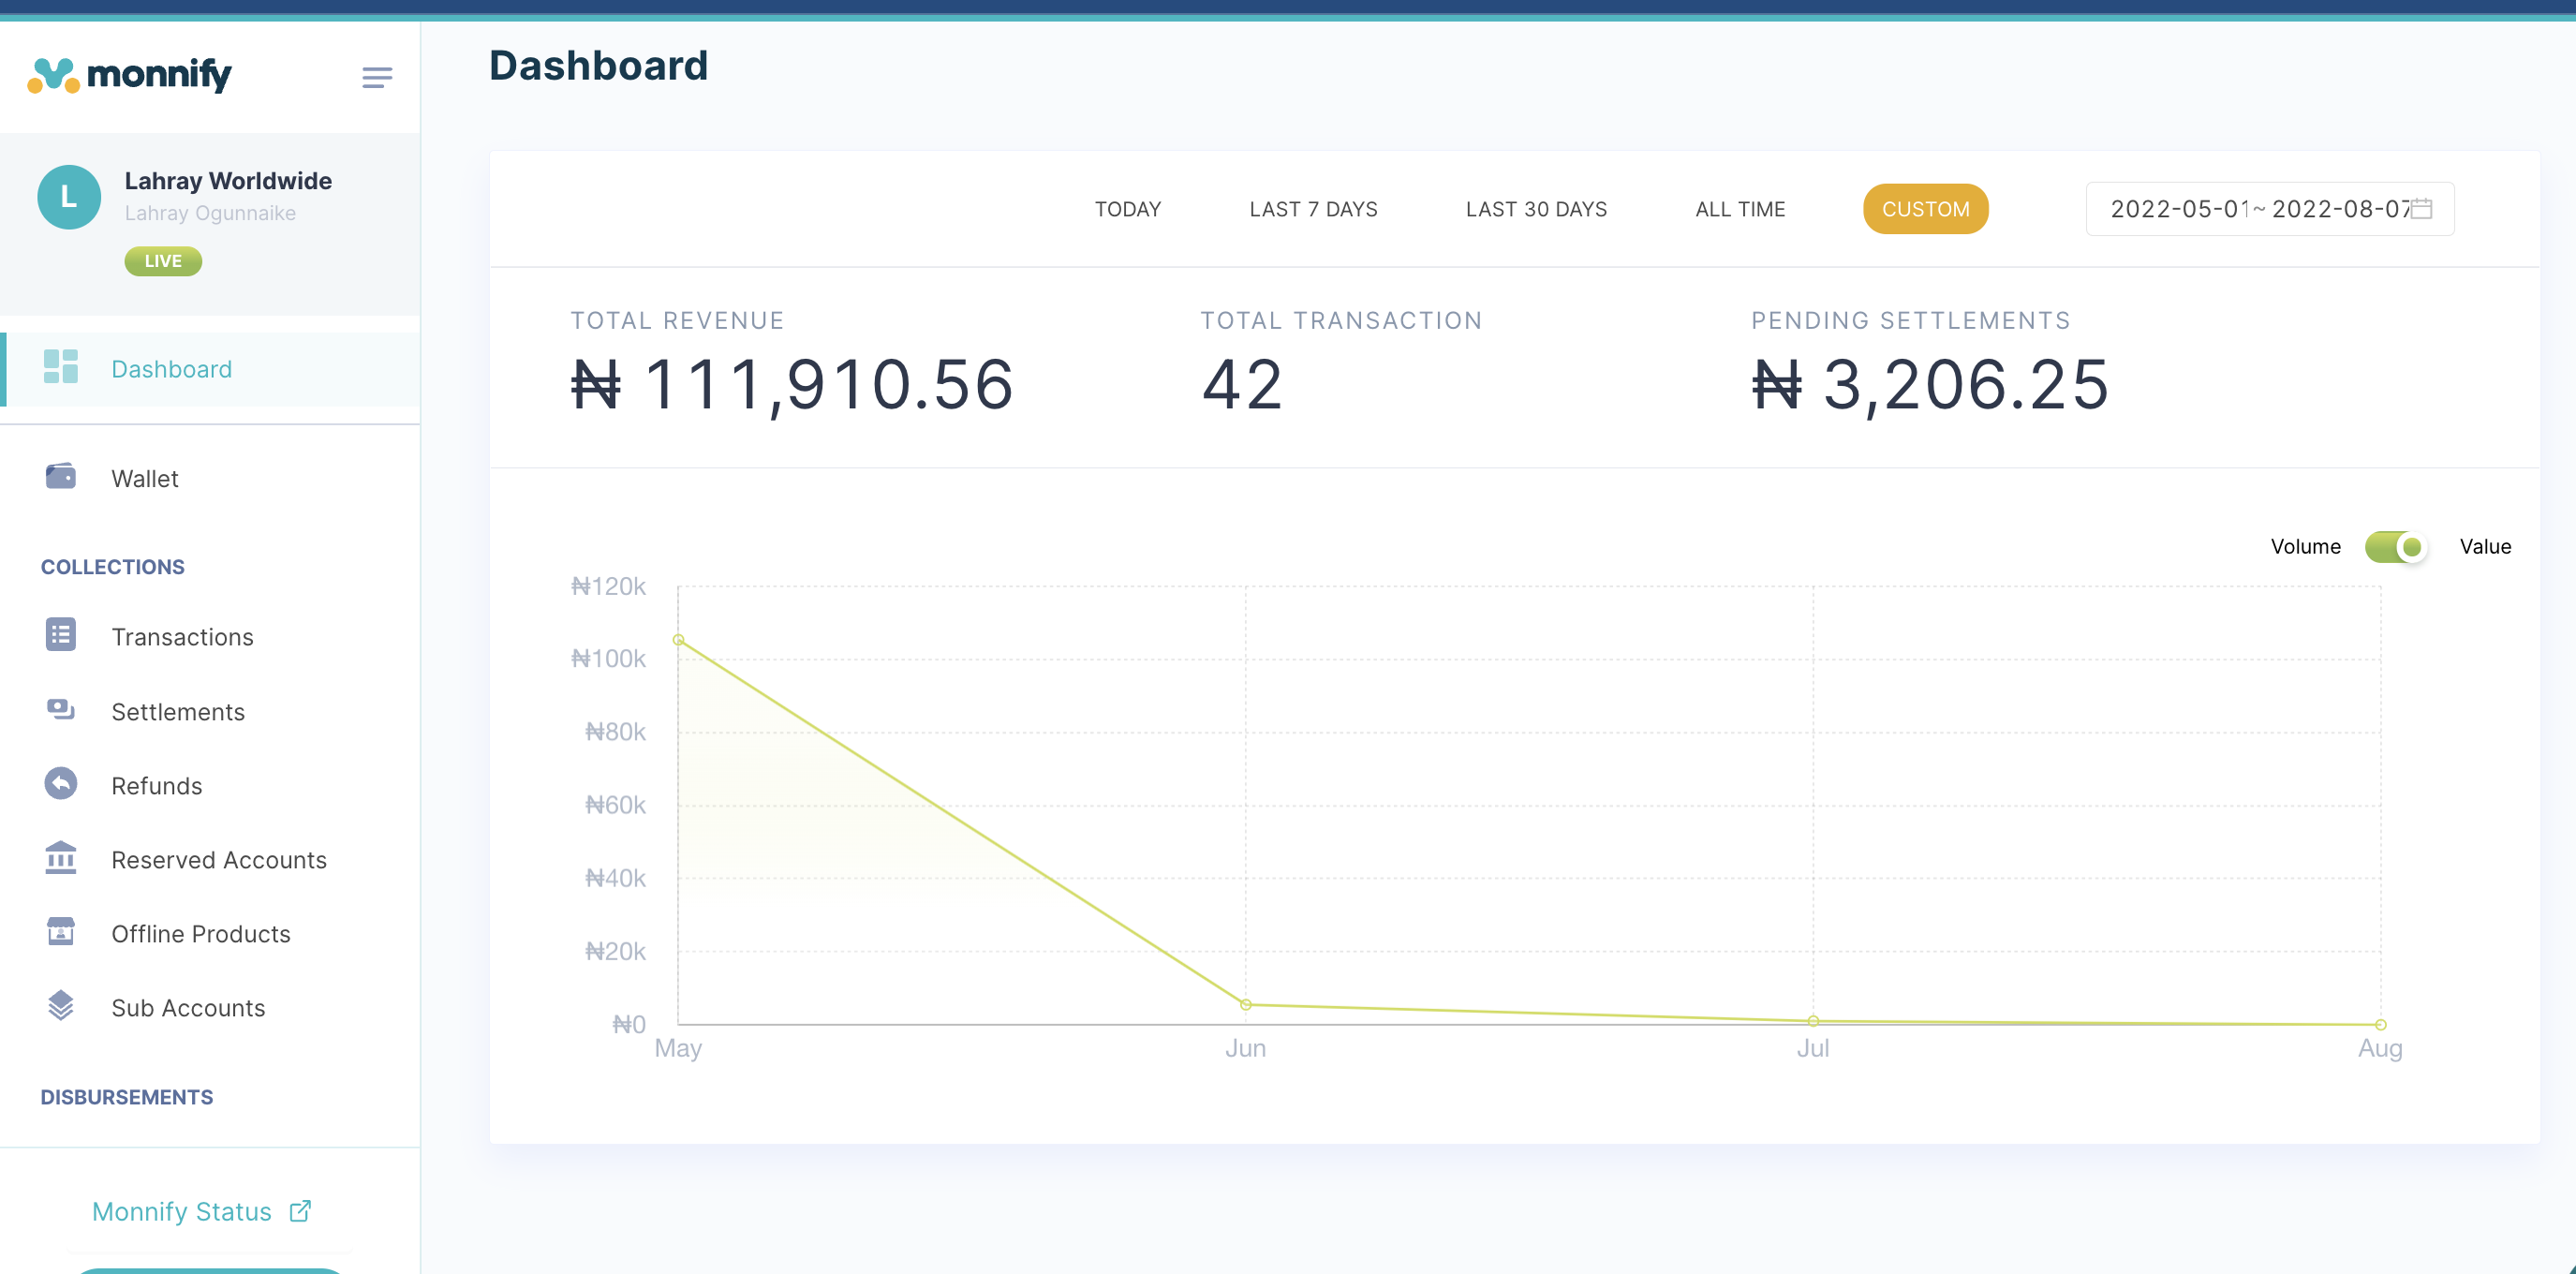Click the Transactions list icon
This screenshot has width=2576, height=1274.
(x=60, y=635)
